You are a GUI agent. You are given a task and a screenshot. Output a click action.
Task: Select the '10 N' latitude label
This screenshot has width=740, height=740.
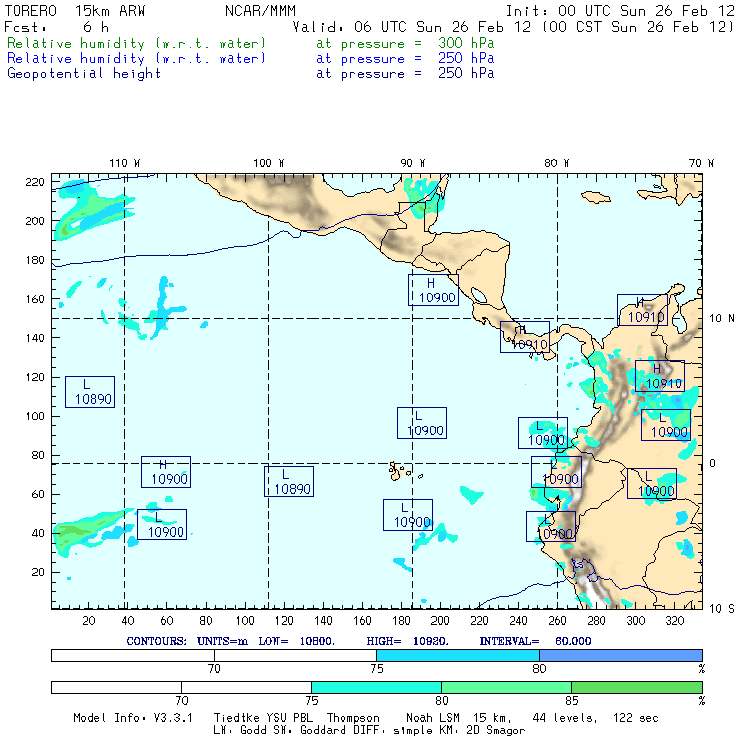pos(722,319)
